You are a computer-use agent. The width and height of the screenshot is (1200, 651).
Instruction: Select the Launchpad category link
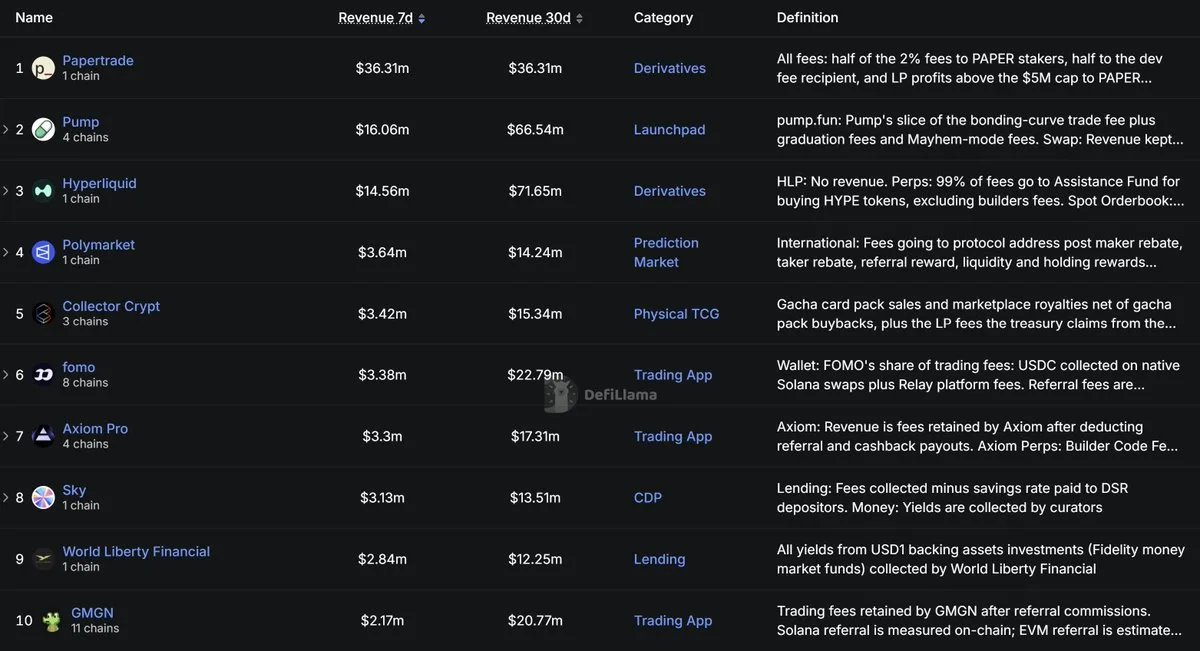pos(669,130)
